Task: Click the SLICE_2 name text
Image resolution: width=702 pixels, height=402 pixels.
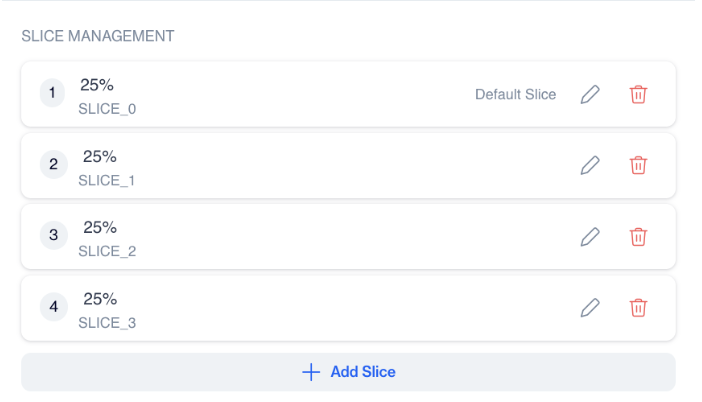Action: coord(107,251)
